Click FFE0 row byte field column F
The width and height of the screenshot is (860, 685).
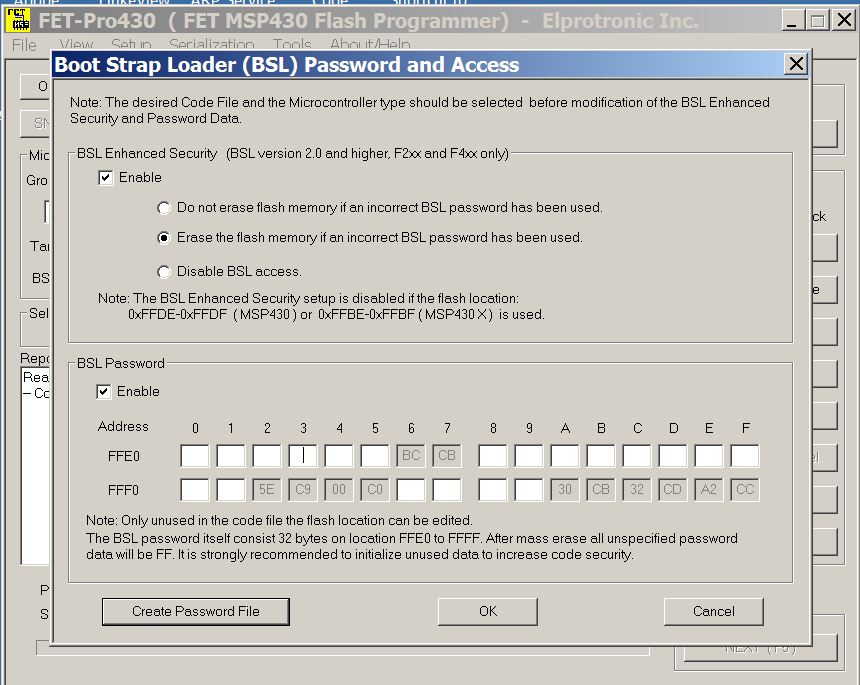tap(745, 456)
